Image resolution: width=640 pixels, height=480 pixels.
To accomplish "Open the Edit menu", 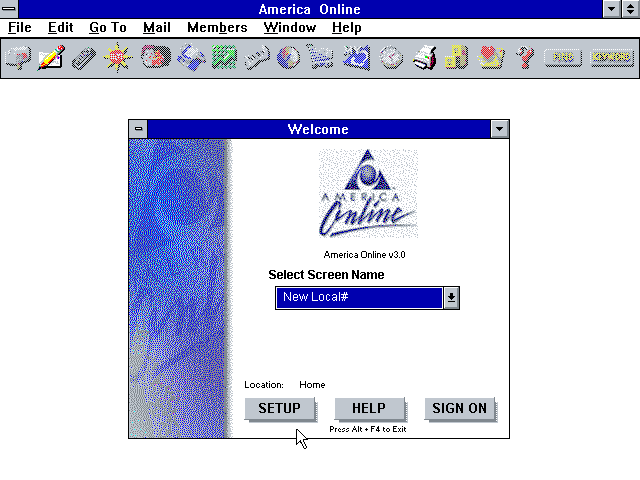I will 60,27.
